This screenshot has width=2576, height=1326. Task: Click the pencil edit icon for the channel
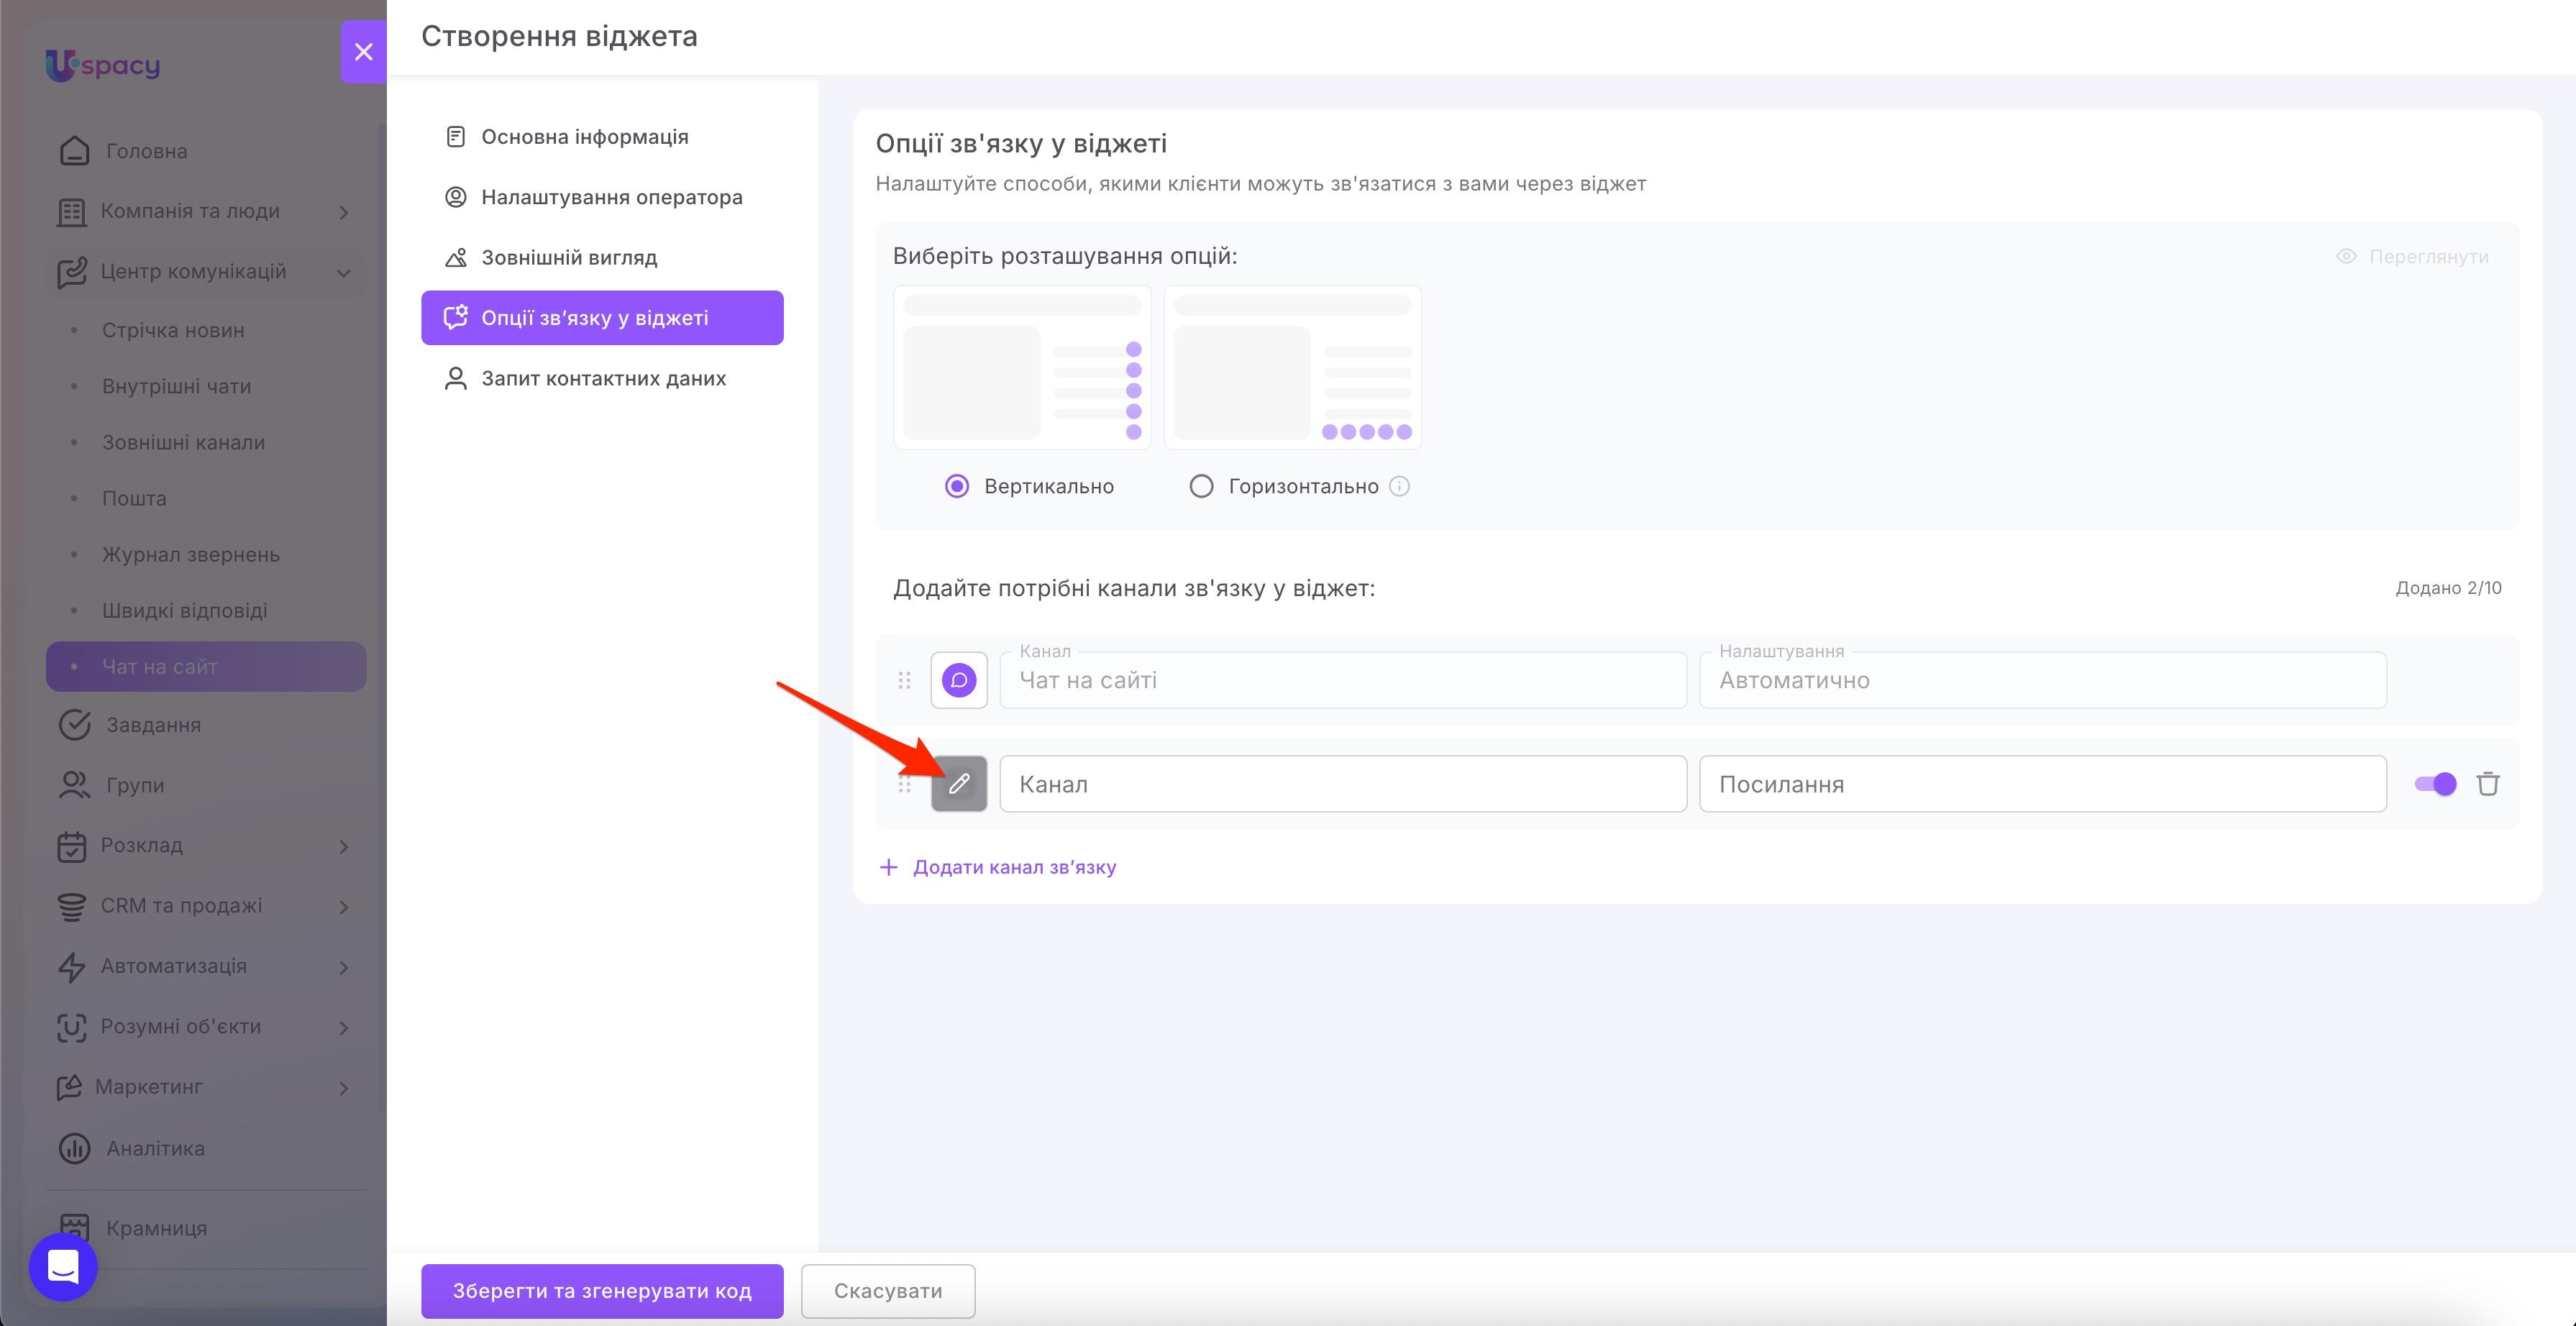tap(959, 784)
